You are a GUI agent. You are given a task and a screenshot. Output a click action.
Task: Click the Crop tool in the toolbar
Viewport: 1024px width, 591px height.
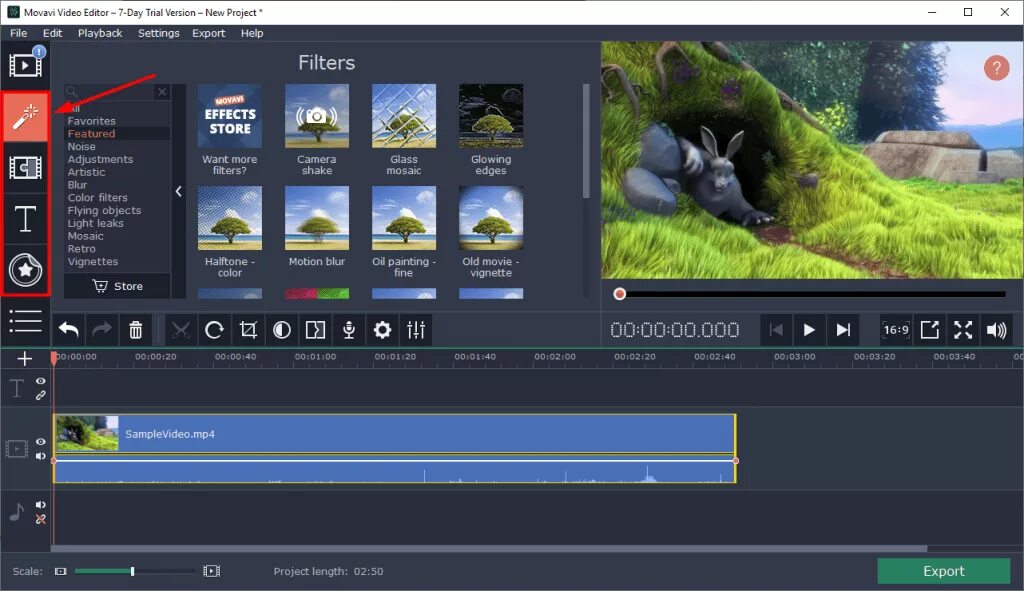click(248, 330)
